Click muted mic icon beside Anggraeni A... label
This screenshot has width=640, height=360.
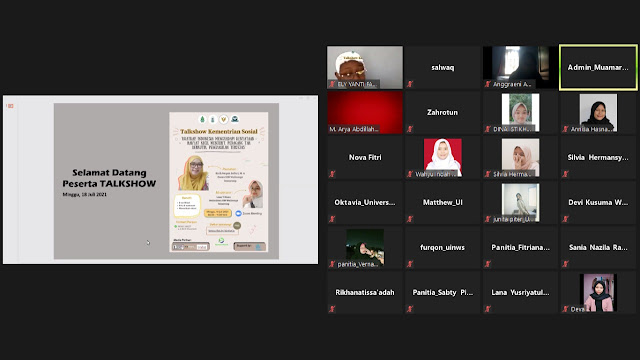[x=488, y=84]
